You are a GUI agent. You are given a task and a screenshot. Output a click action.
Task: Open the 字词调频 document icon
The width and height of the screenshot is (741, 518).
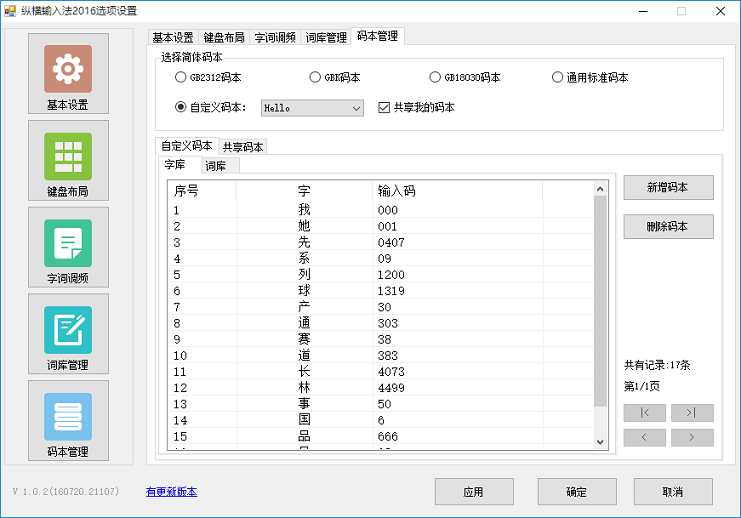coord(68,243)
